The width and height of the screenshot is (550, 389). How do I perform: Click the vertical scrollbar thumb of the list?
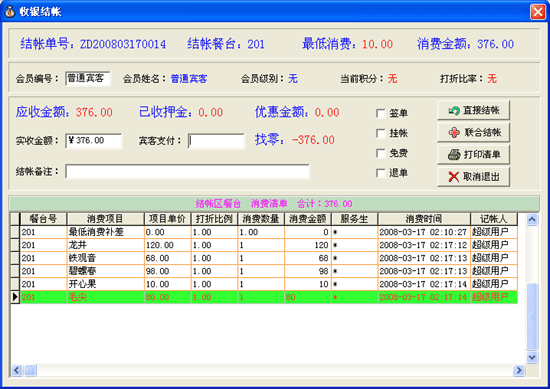point(532,316)
